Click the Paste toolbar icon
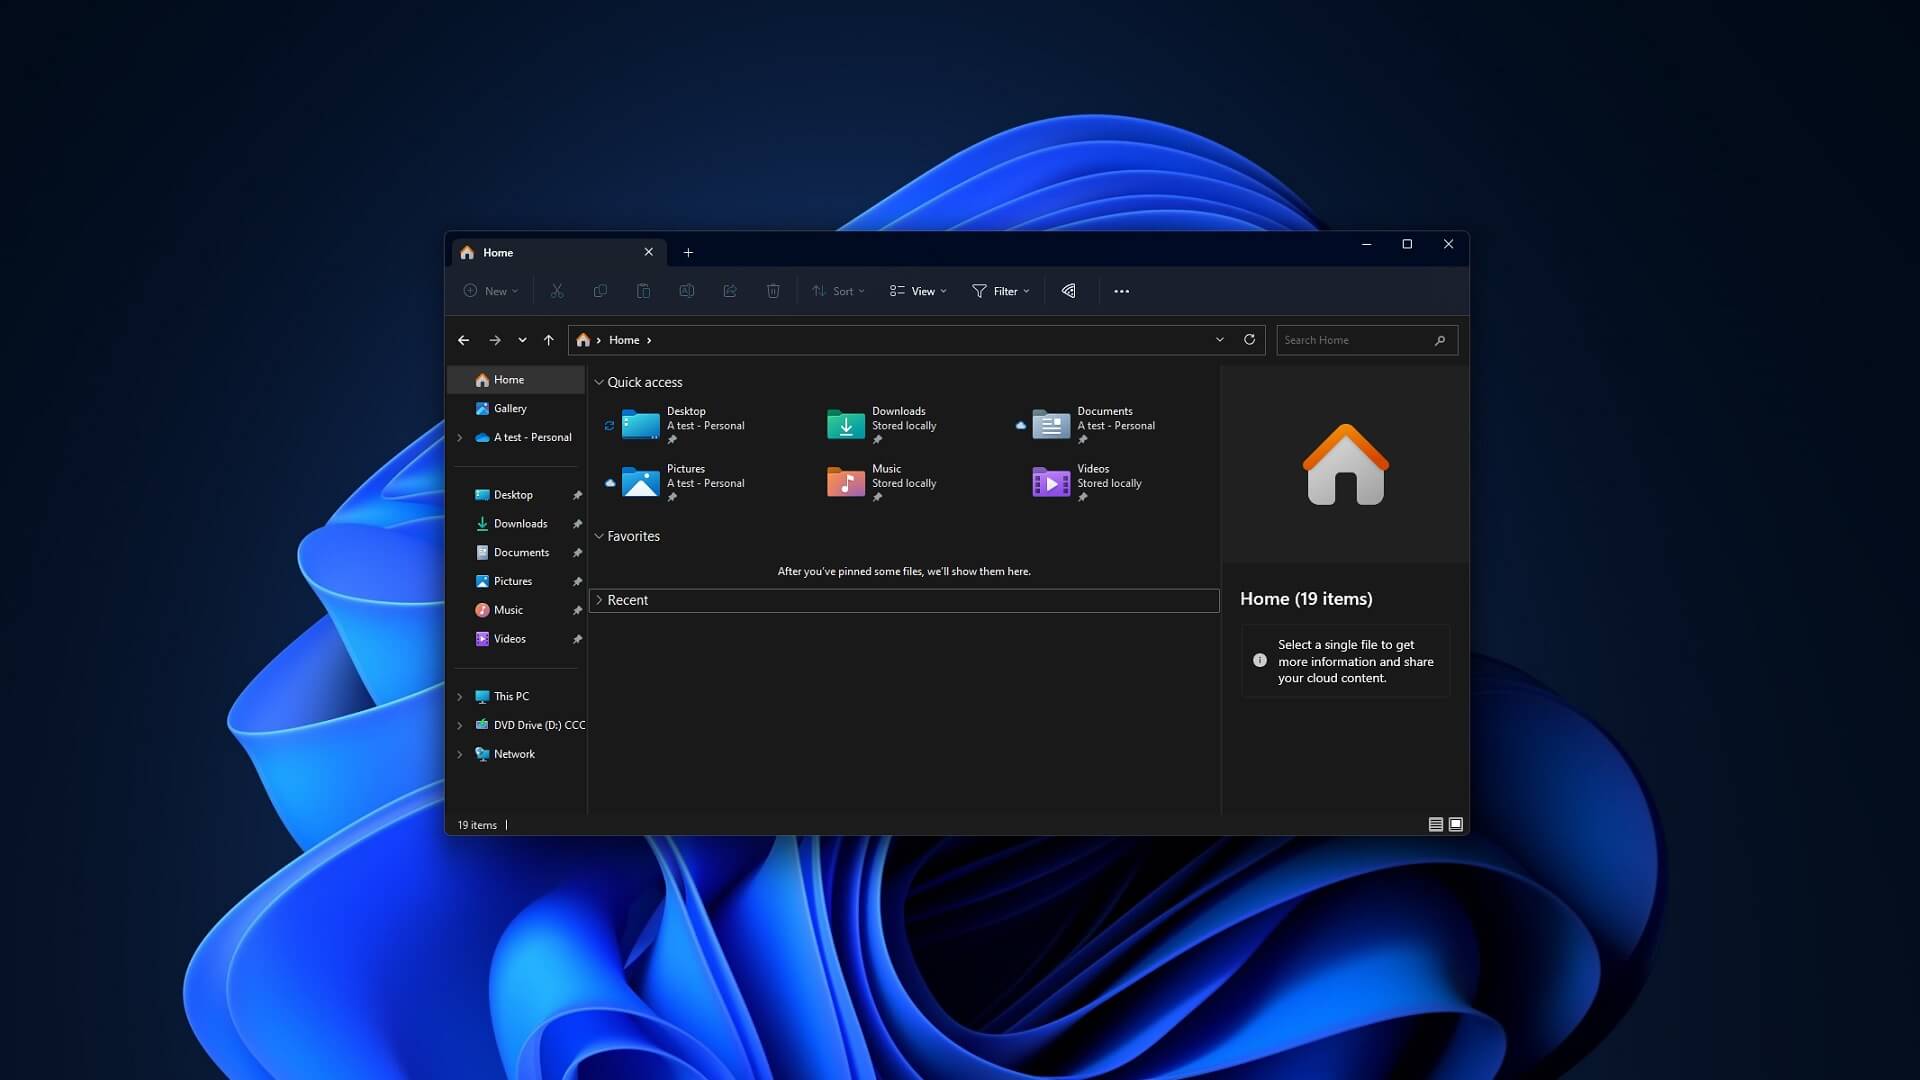Viewport: 1920px width, 1080px height. point(644,290)
